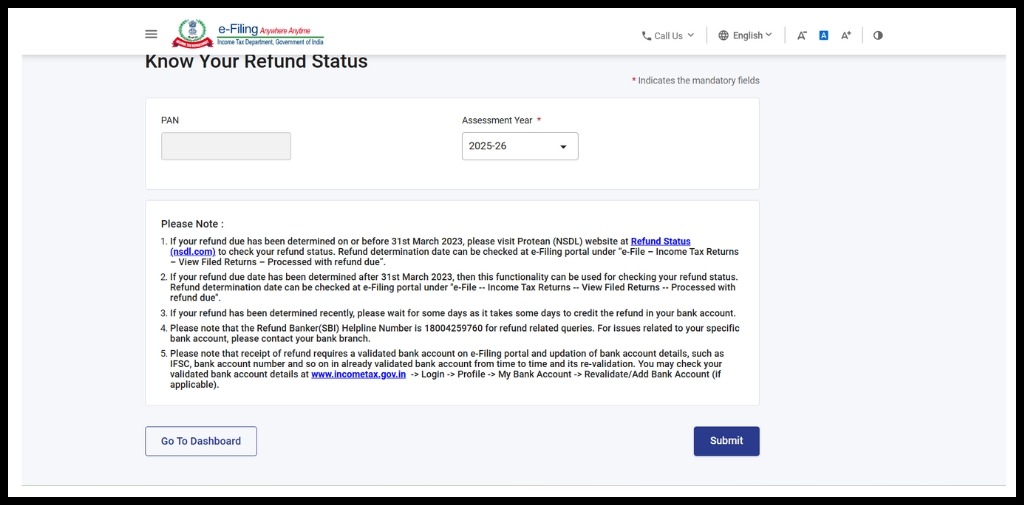Screen dimensions: 1024x505
Task: Increase font size with A+ icon
Action: 846,35
